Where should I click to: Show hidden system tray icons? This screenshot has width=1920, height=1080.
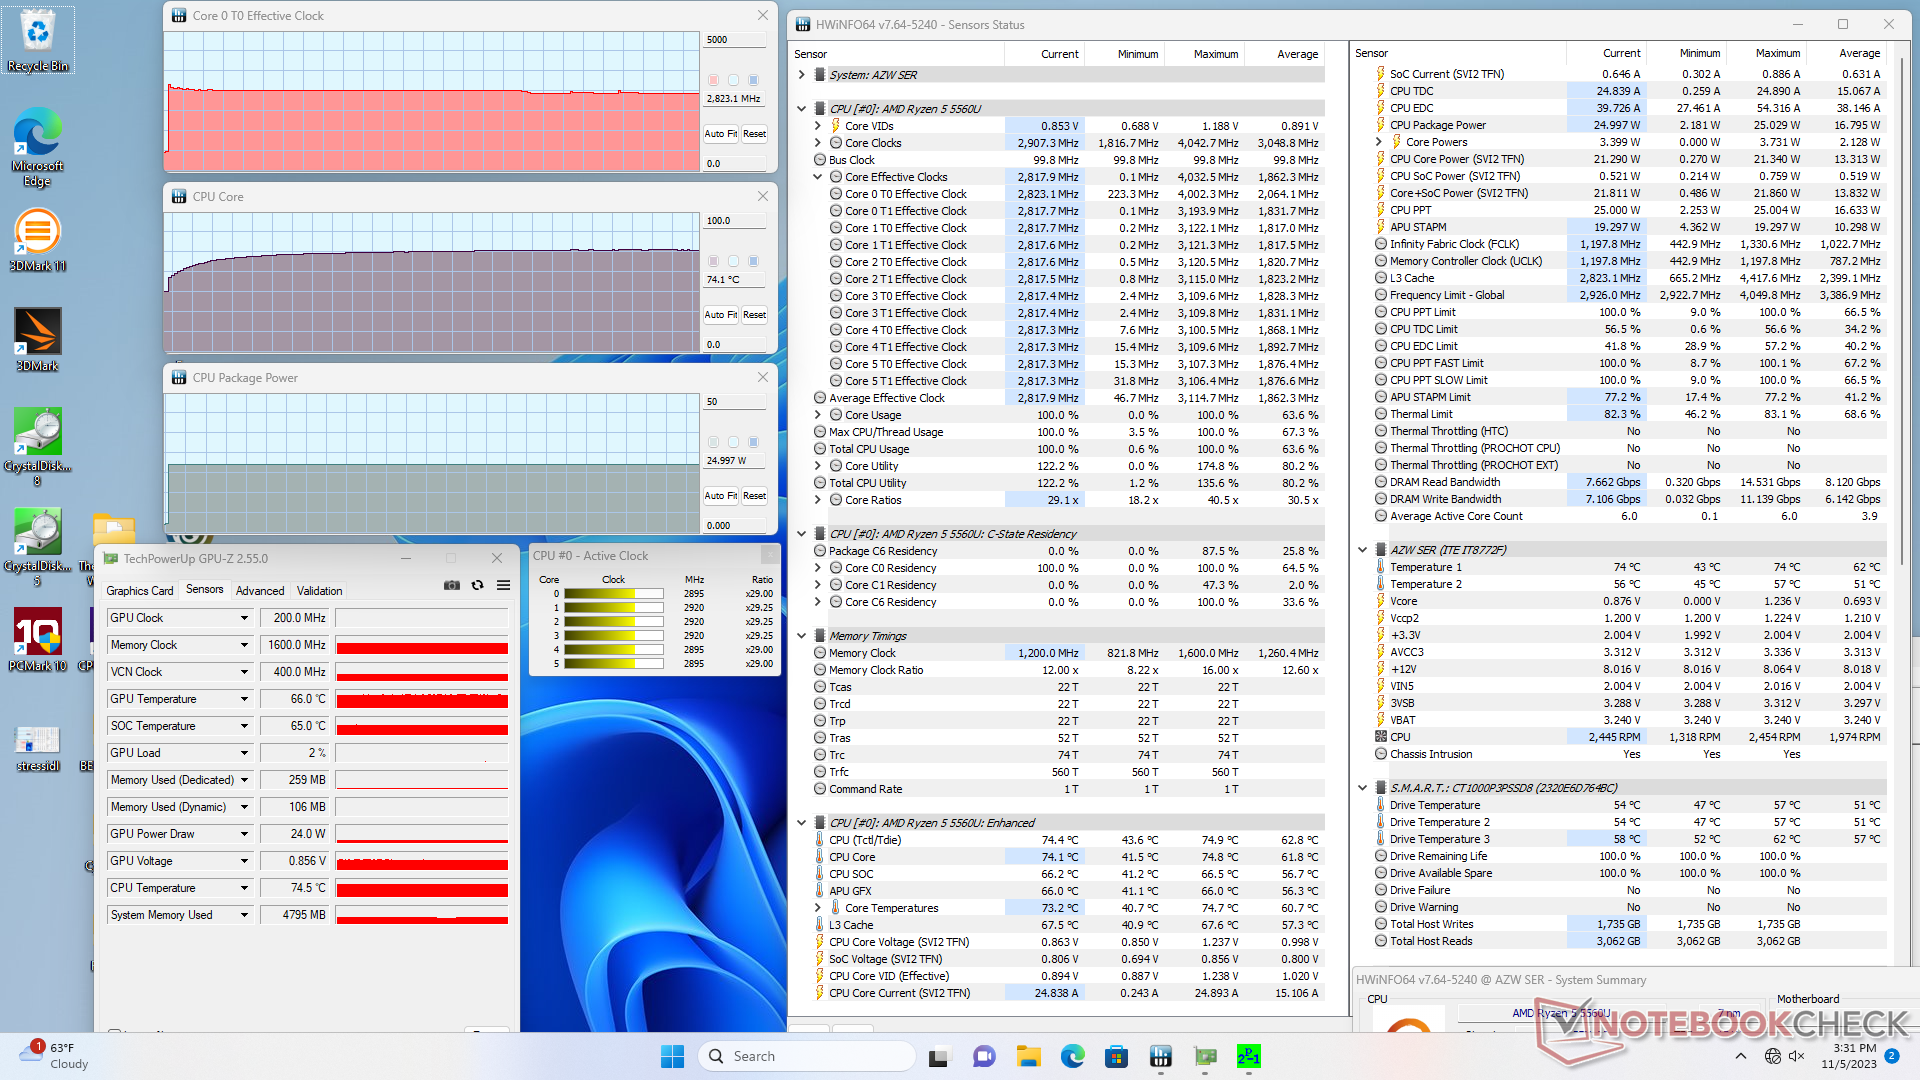click(1741, 1056)
